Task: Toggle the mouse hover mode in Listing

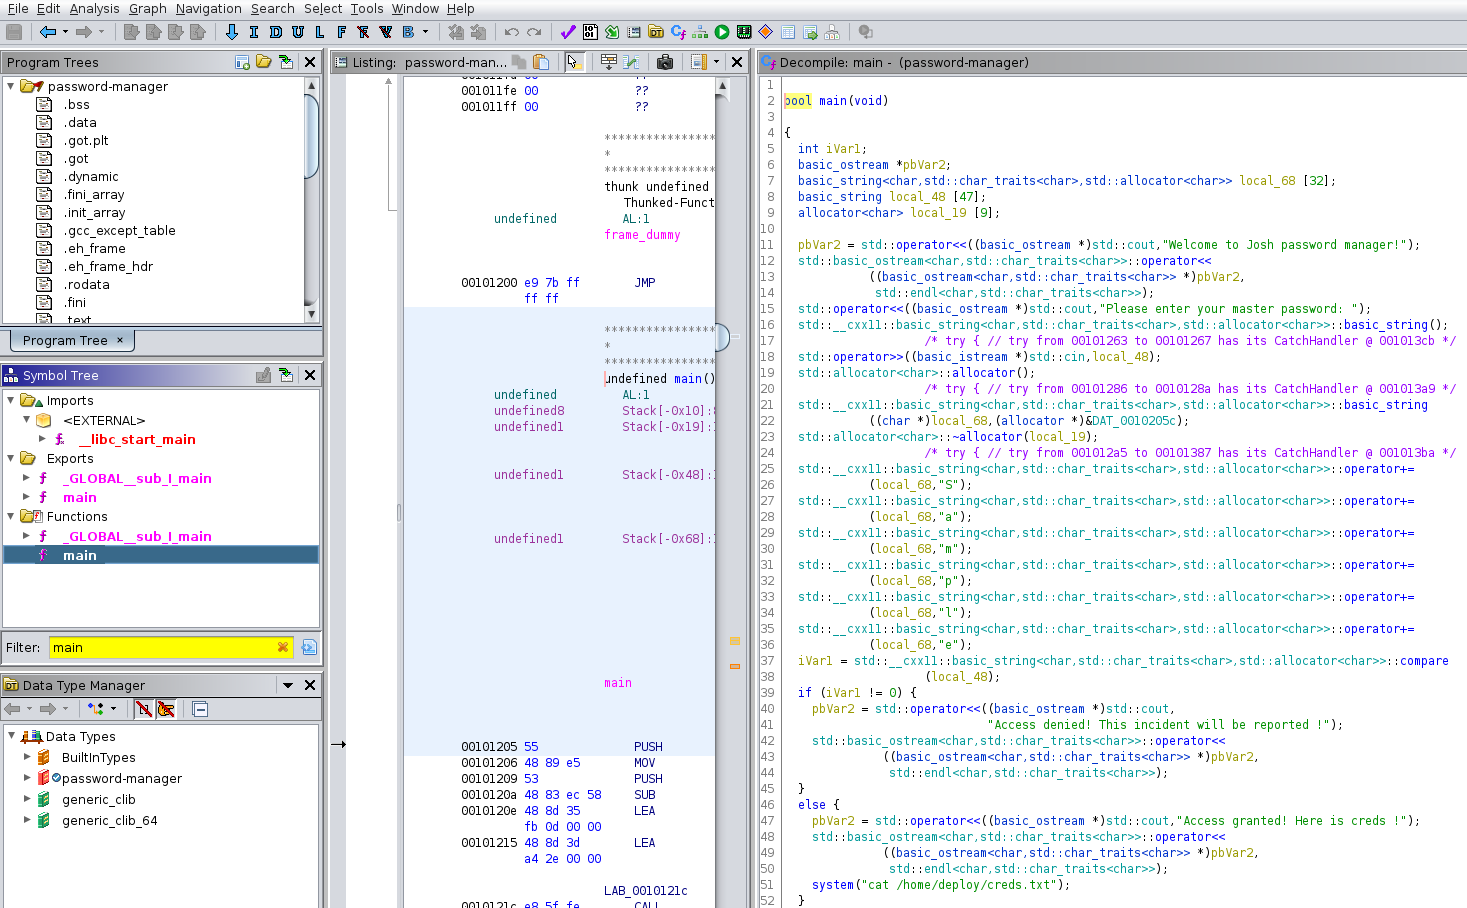Action: pos(573,62)
